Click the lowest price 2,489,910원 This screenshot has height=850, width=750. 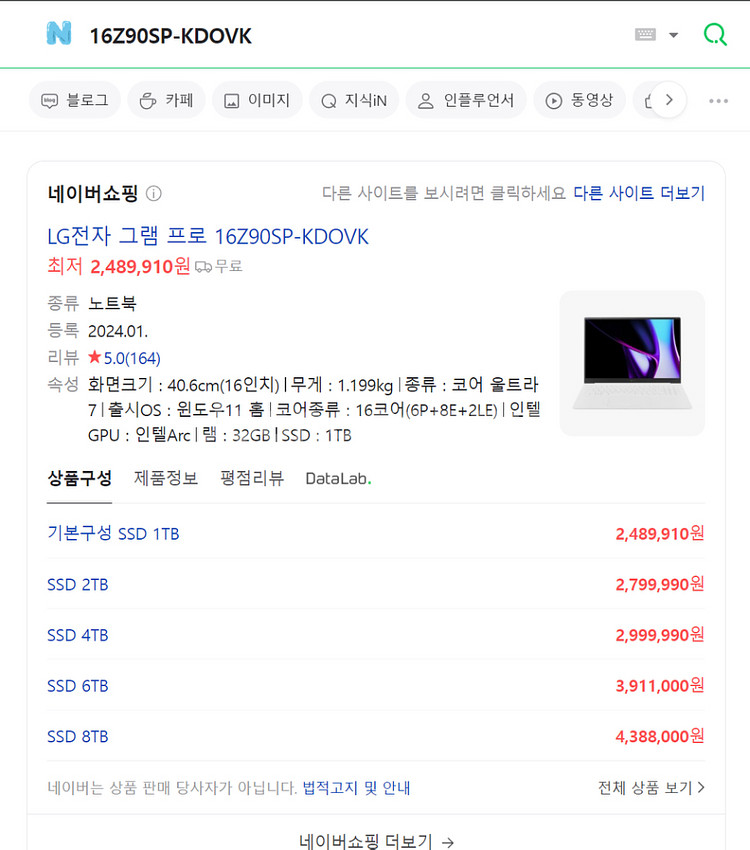[140, 266]
